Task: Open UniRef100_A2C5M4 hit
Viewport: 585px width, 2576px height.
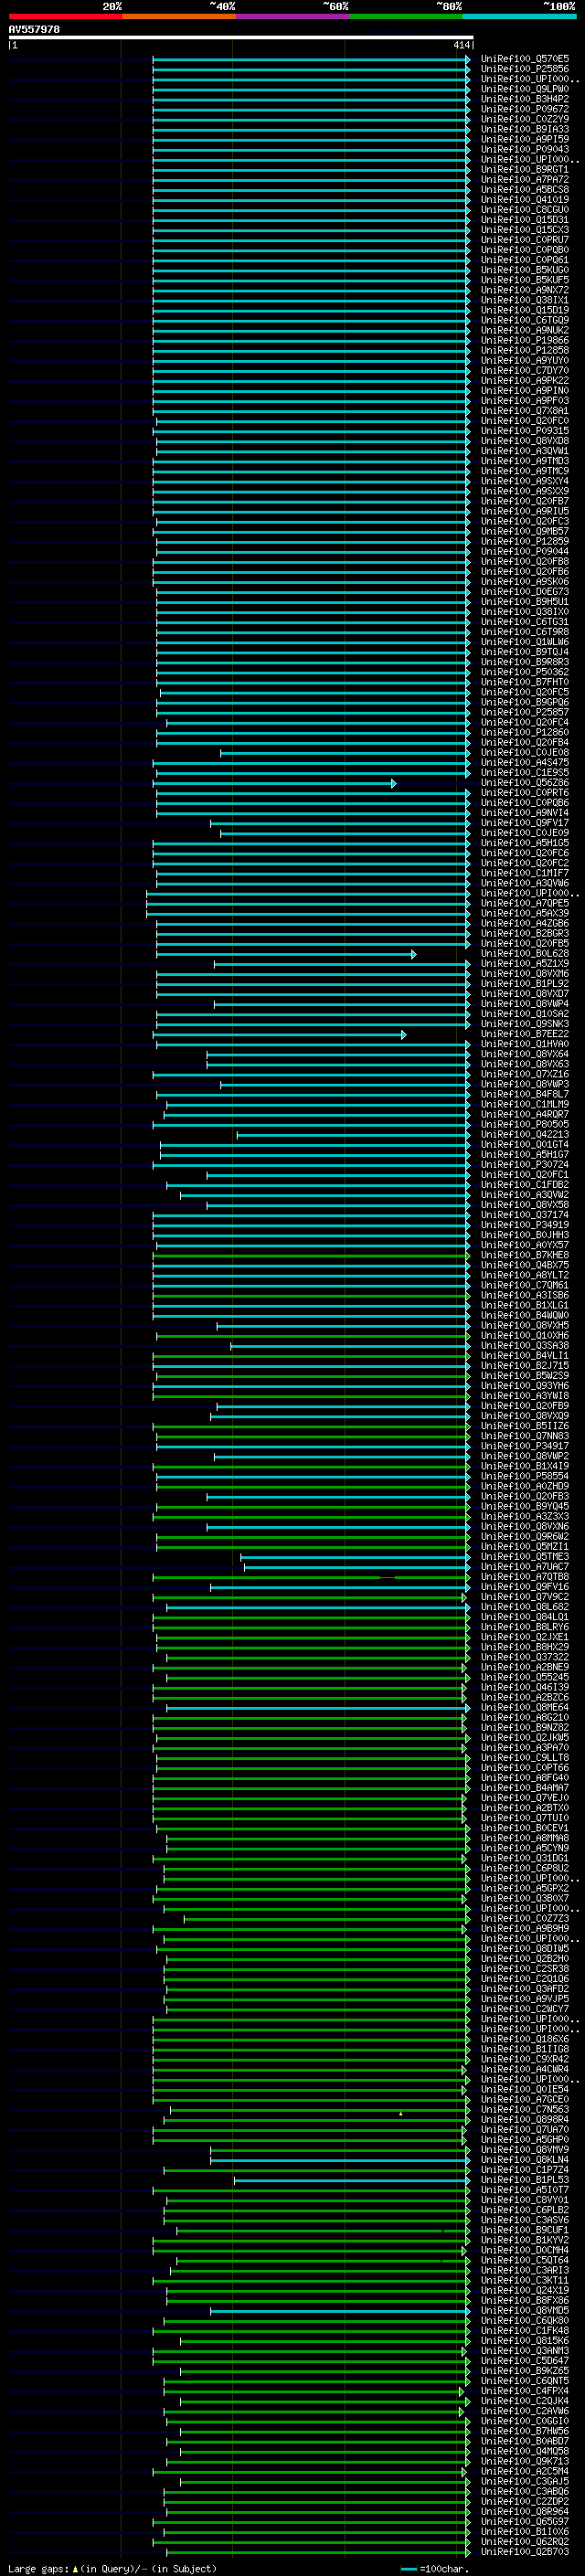Action: click(525, 2471)
